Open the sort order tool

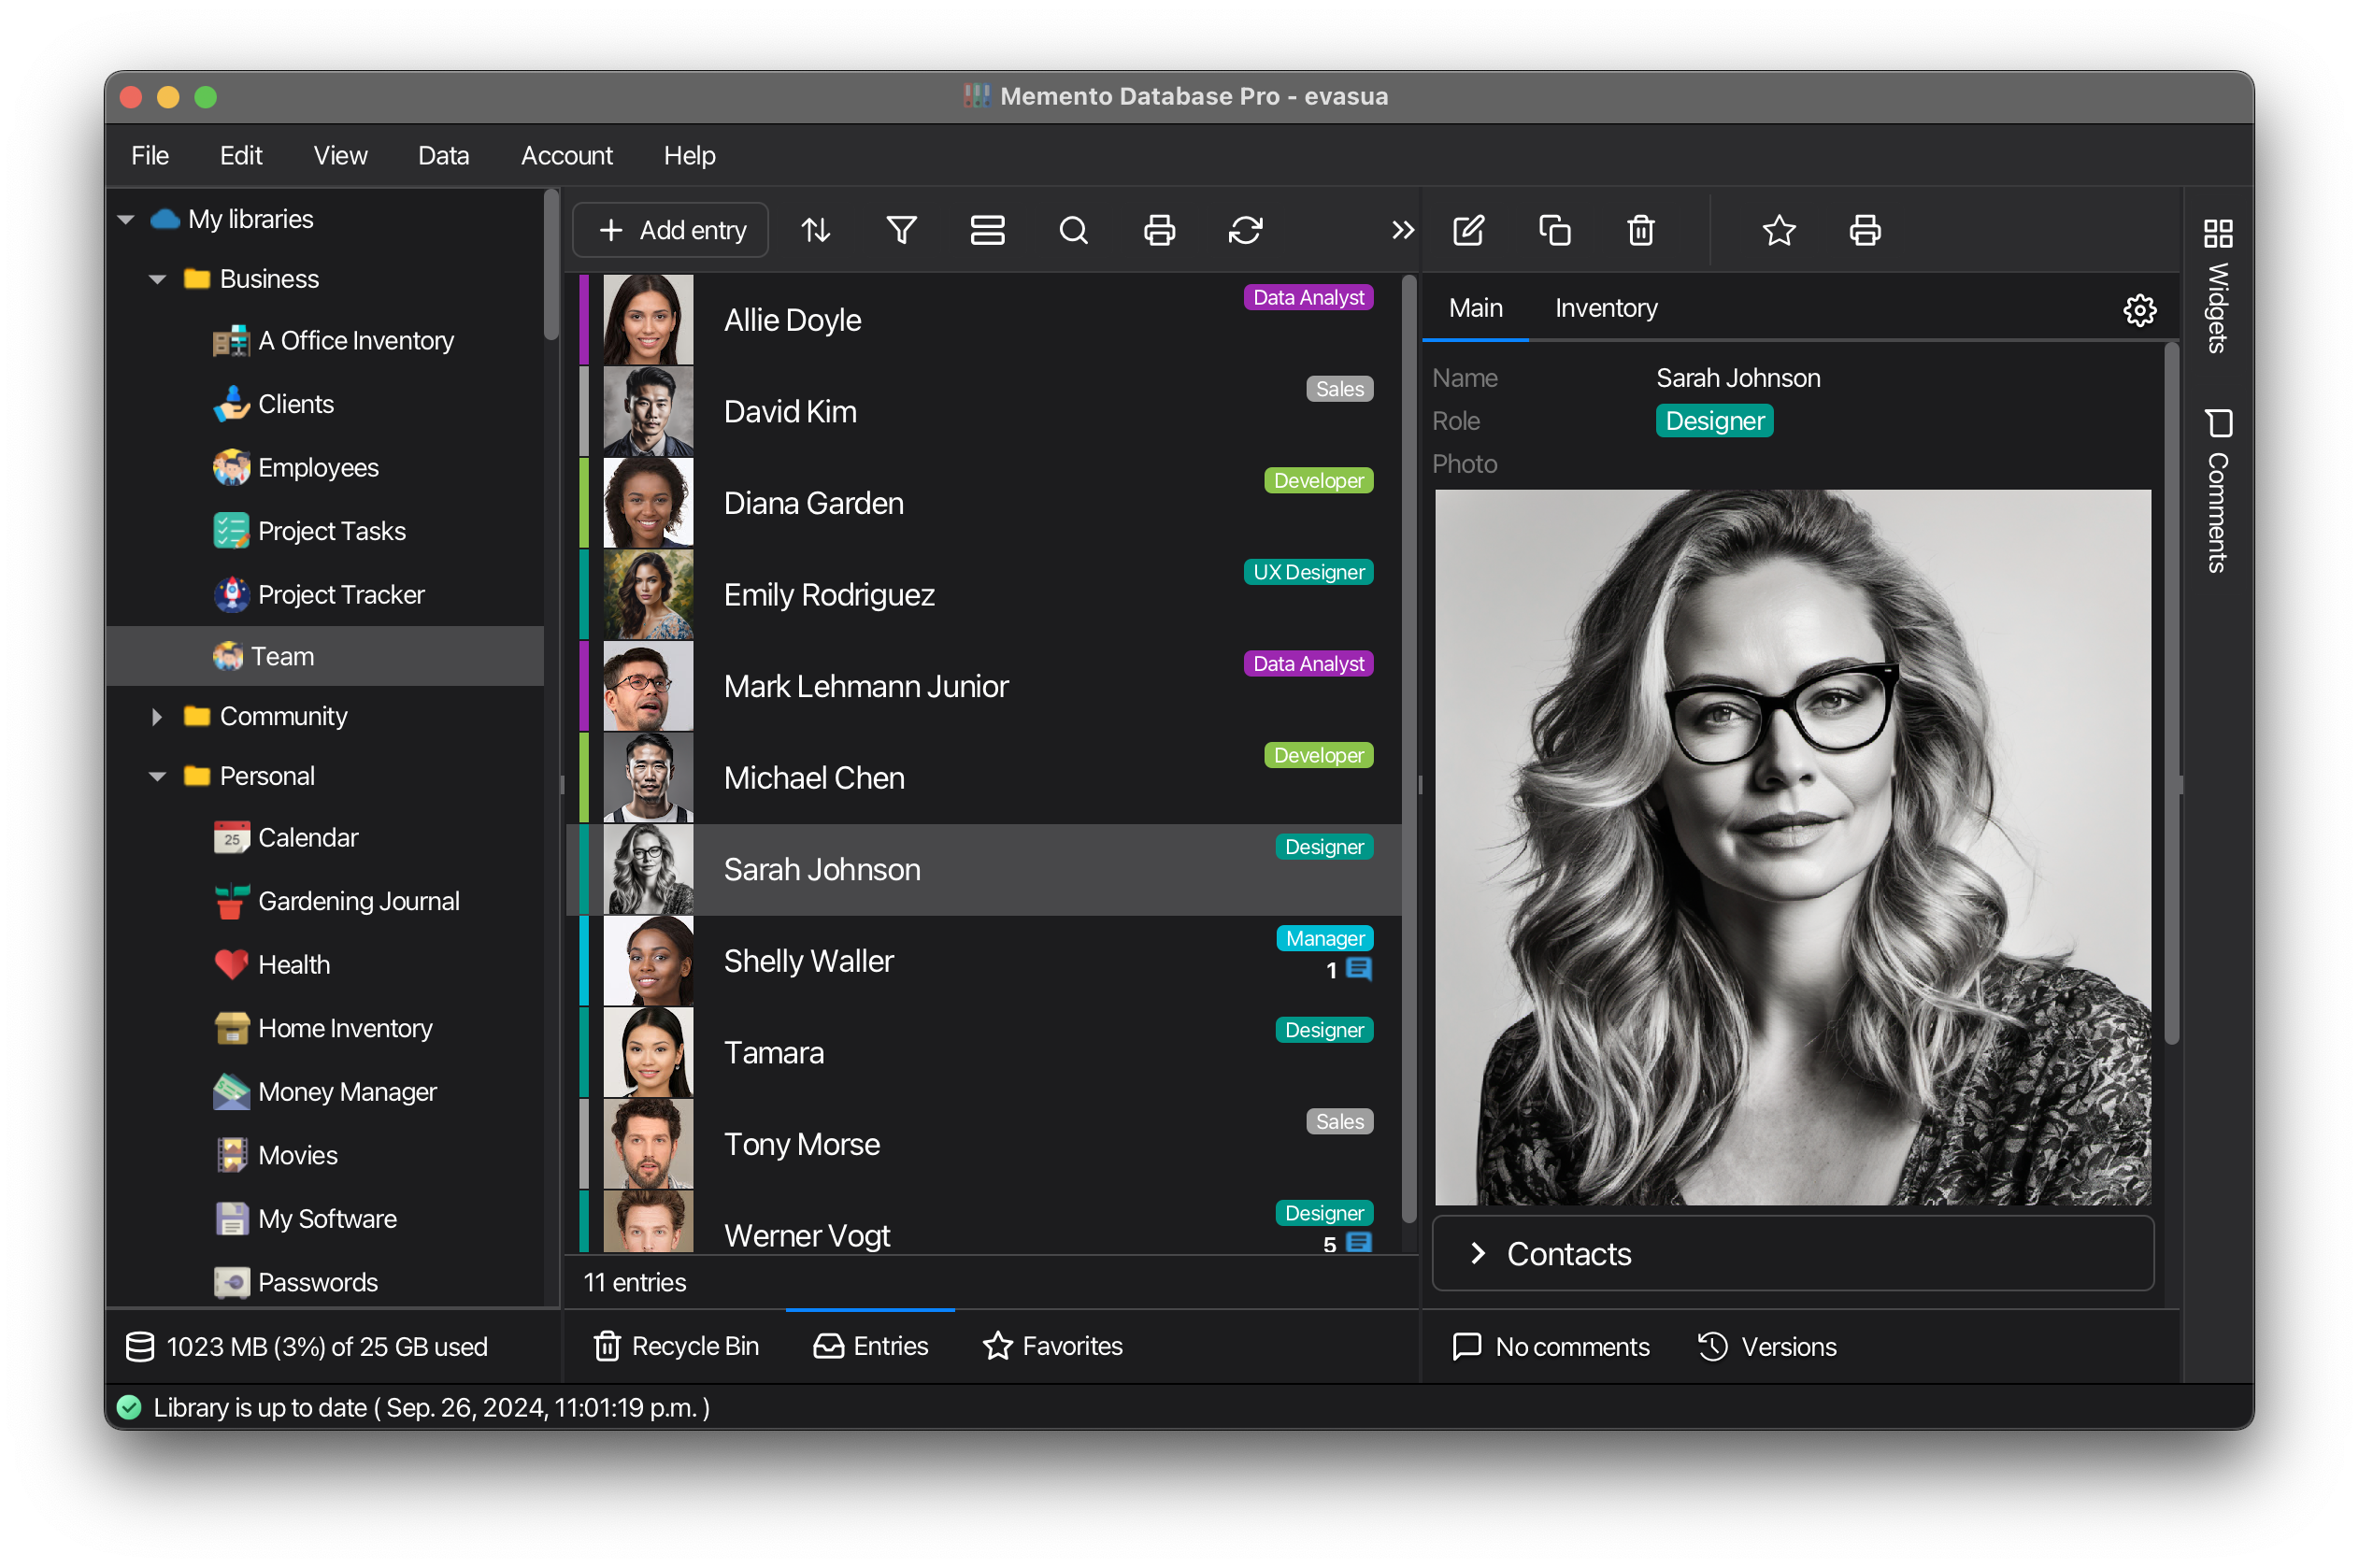pos(815,229)
